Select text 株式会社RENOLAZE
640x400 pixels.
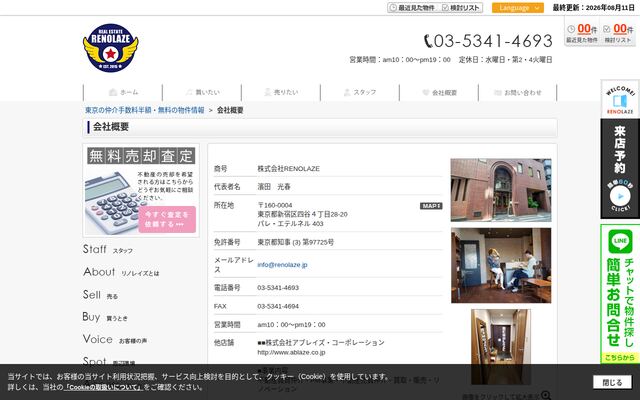coord(288,169)
